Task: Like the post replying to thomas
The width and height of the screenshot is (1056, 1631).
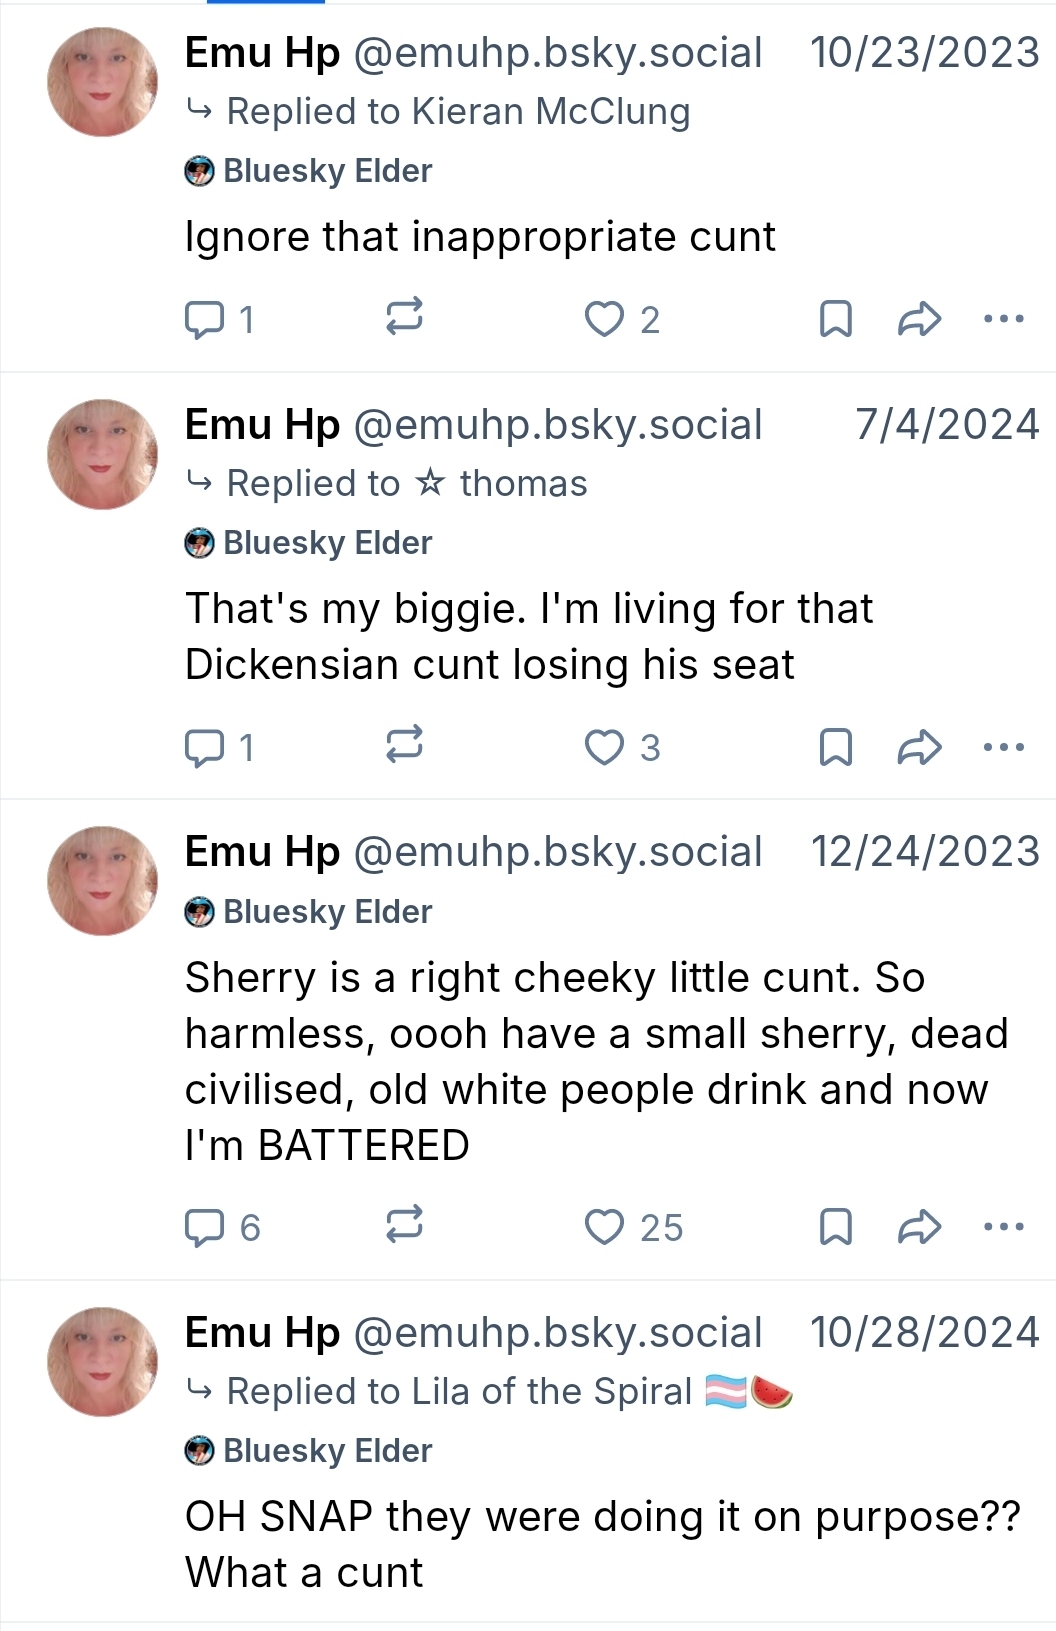Action: click(x=604, y=748)
